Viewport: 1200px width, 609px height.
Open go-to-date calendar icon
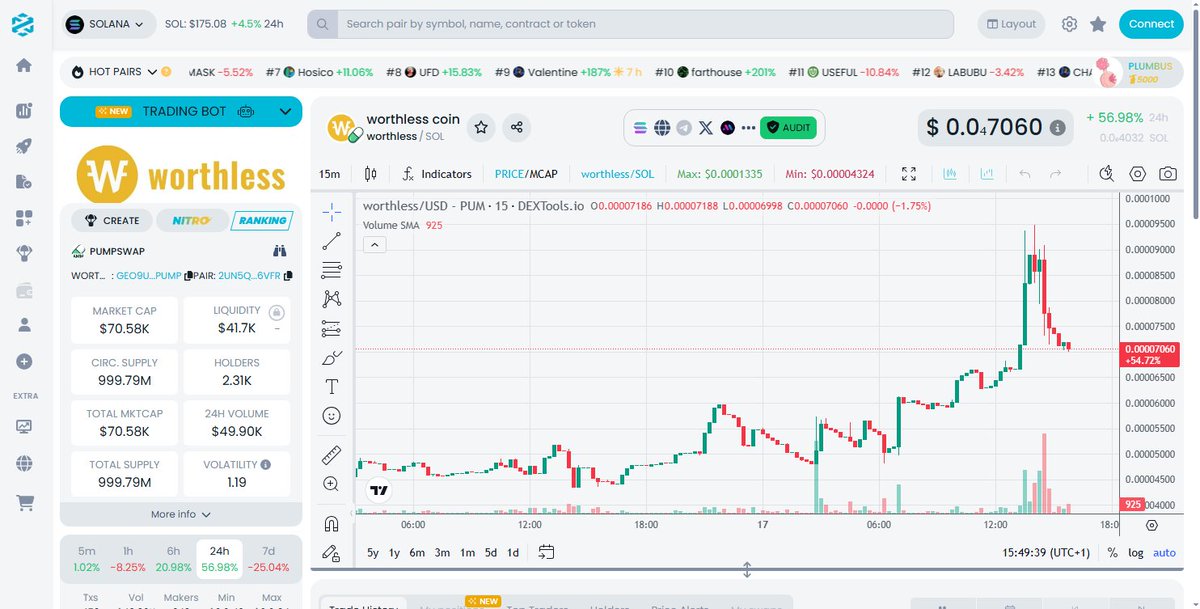click(546, 552)
